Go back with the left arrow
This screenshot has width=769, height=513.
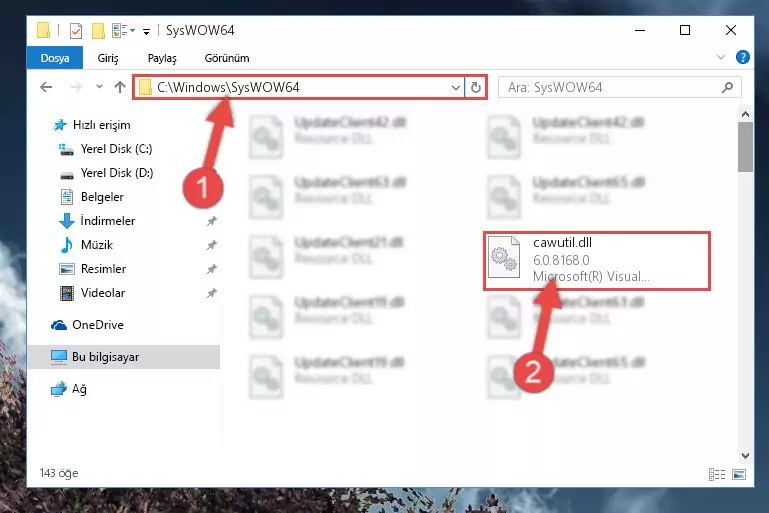click(x=46, y=87)
